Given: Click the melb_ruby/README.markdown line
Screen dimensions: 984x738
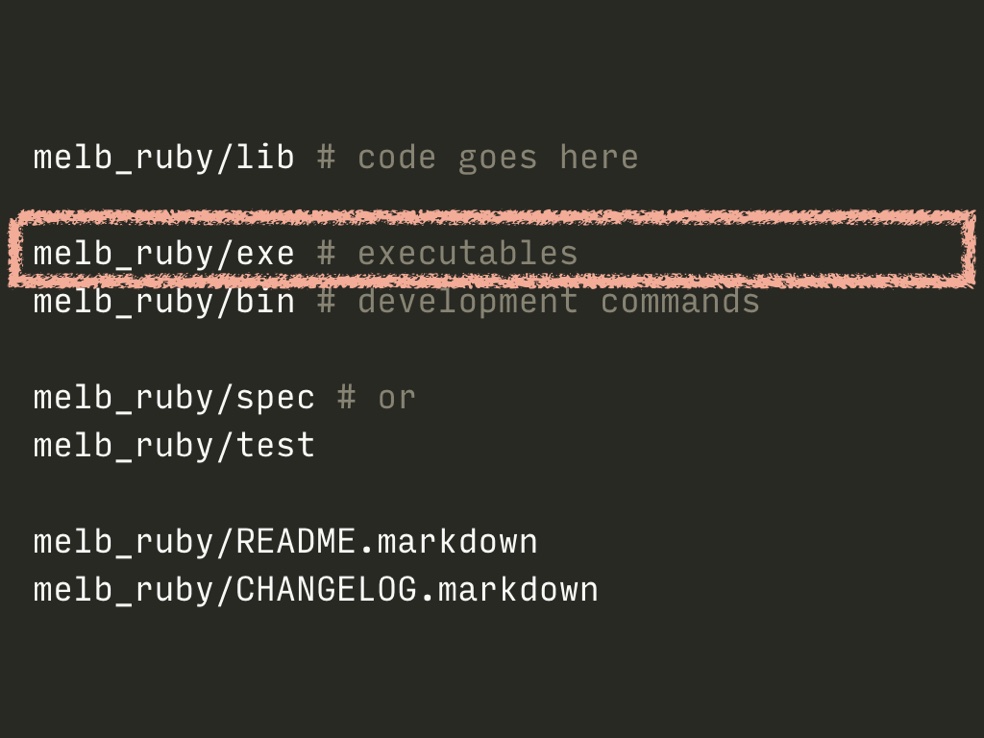Looking at the screenshot, I should click(x=285, y=542).
